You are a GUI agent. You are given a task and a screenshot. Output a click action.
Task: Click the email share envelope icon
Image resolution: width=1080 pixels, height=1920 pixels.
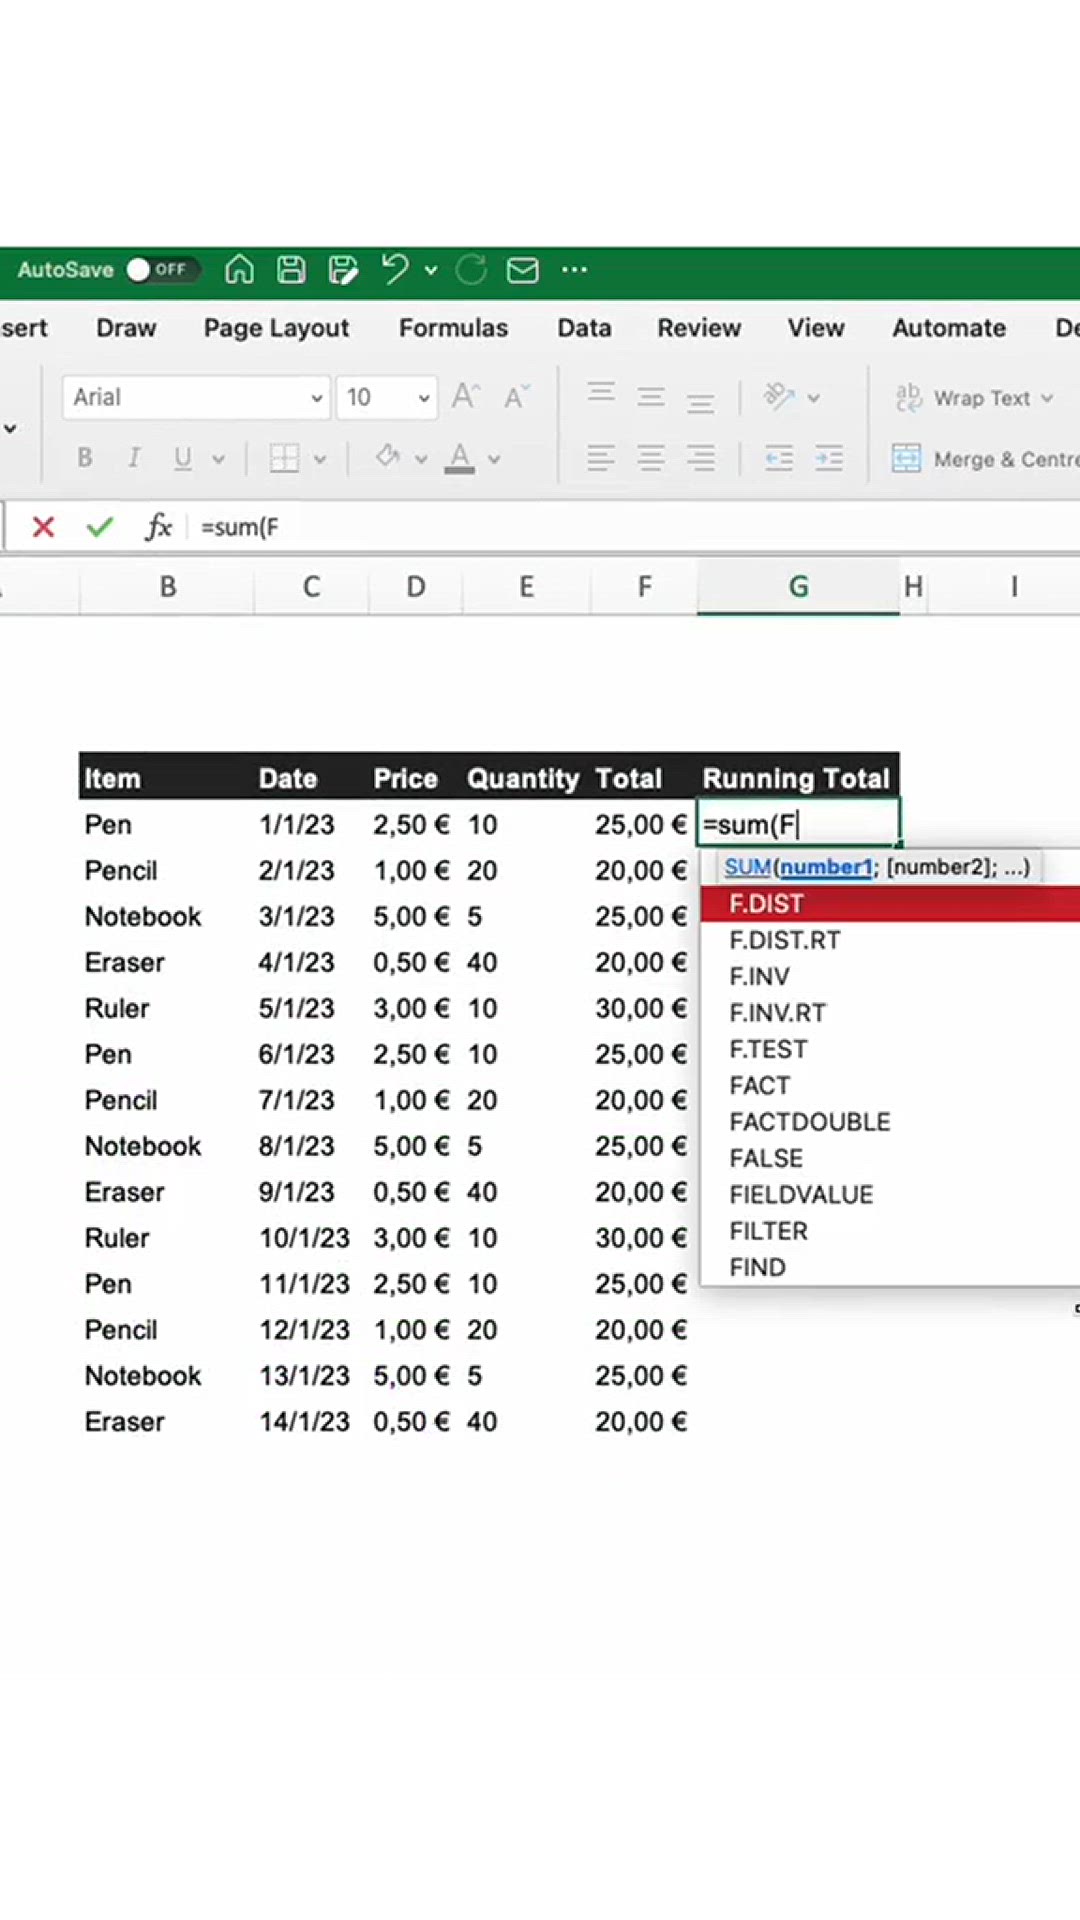pyautogui.click(x=522, y=270)
